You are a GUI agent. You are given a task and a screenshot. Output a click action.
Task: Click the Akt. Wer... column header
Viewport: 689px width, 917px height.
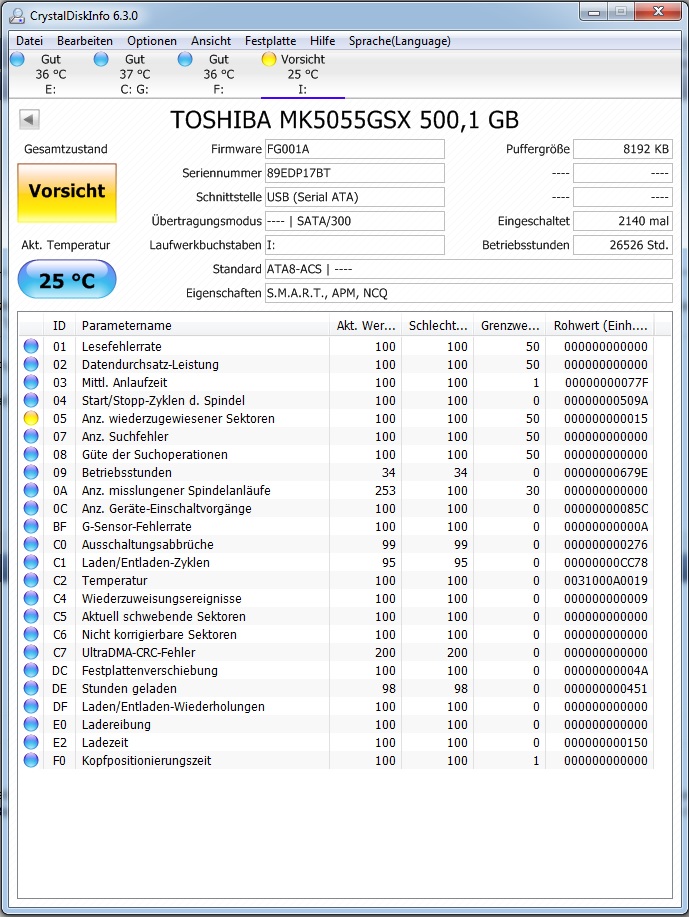366,326
